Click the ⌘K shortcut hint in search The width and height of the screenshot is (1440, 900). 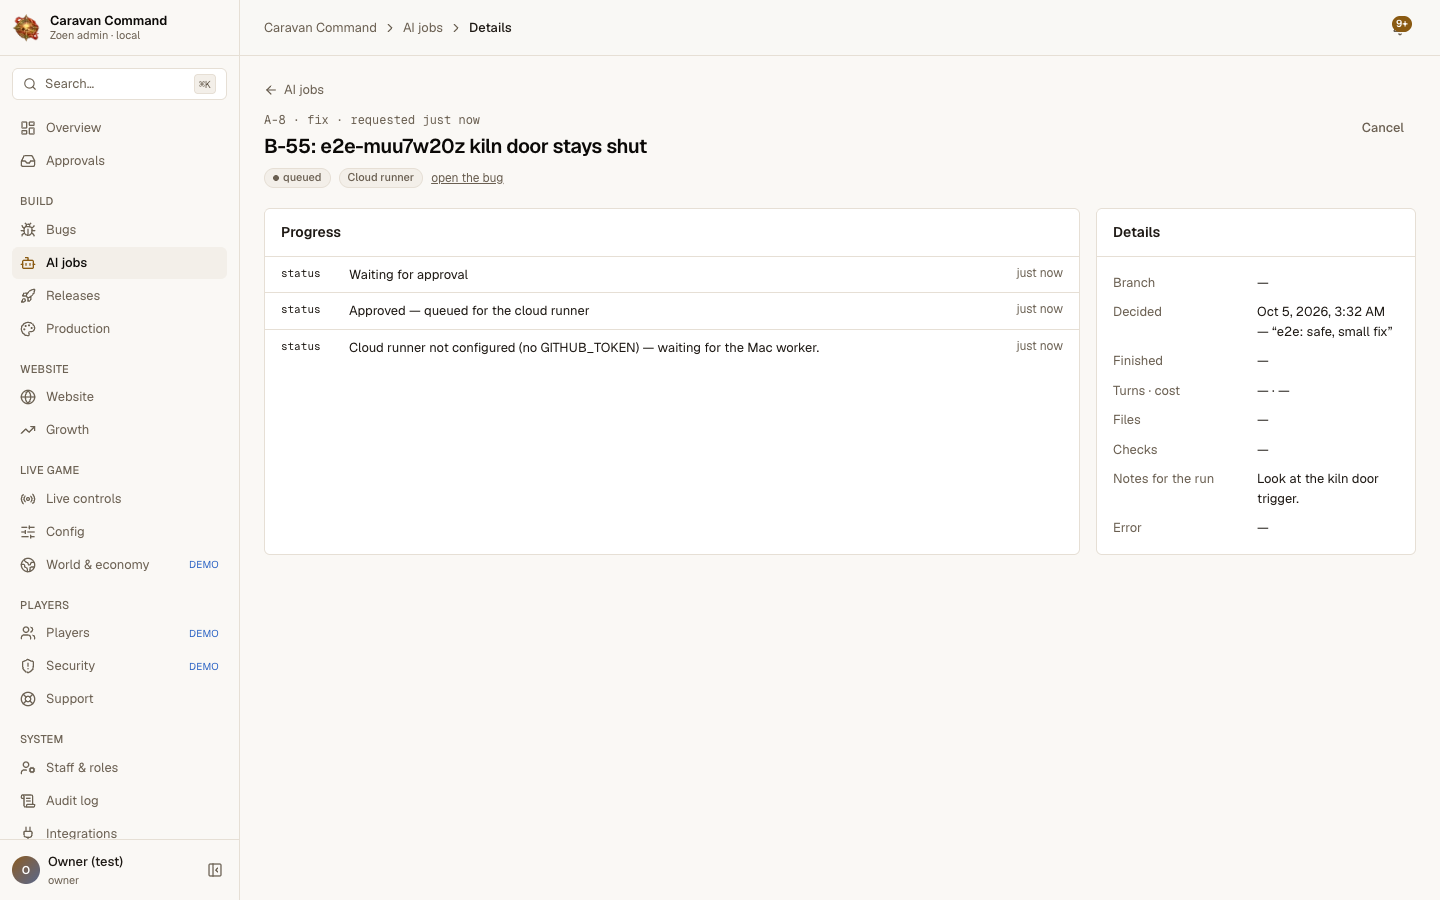(205, 84)
